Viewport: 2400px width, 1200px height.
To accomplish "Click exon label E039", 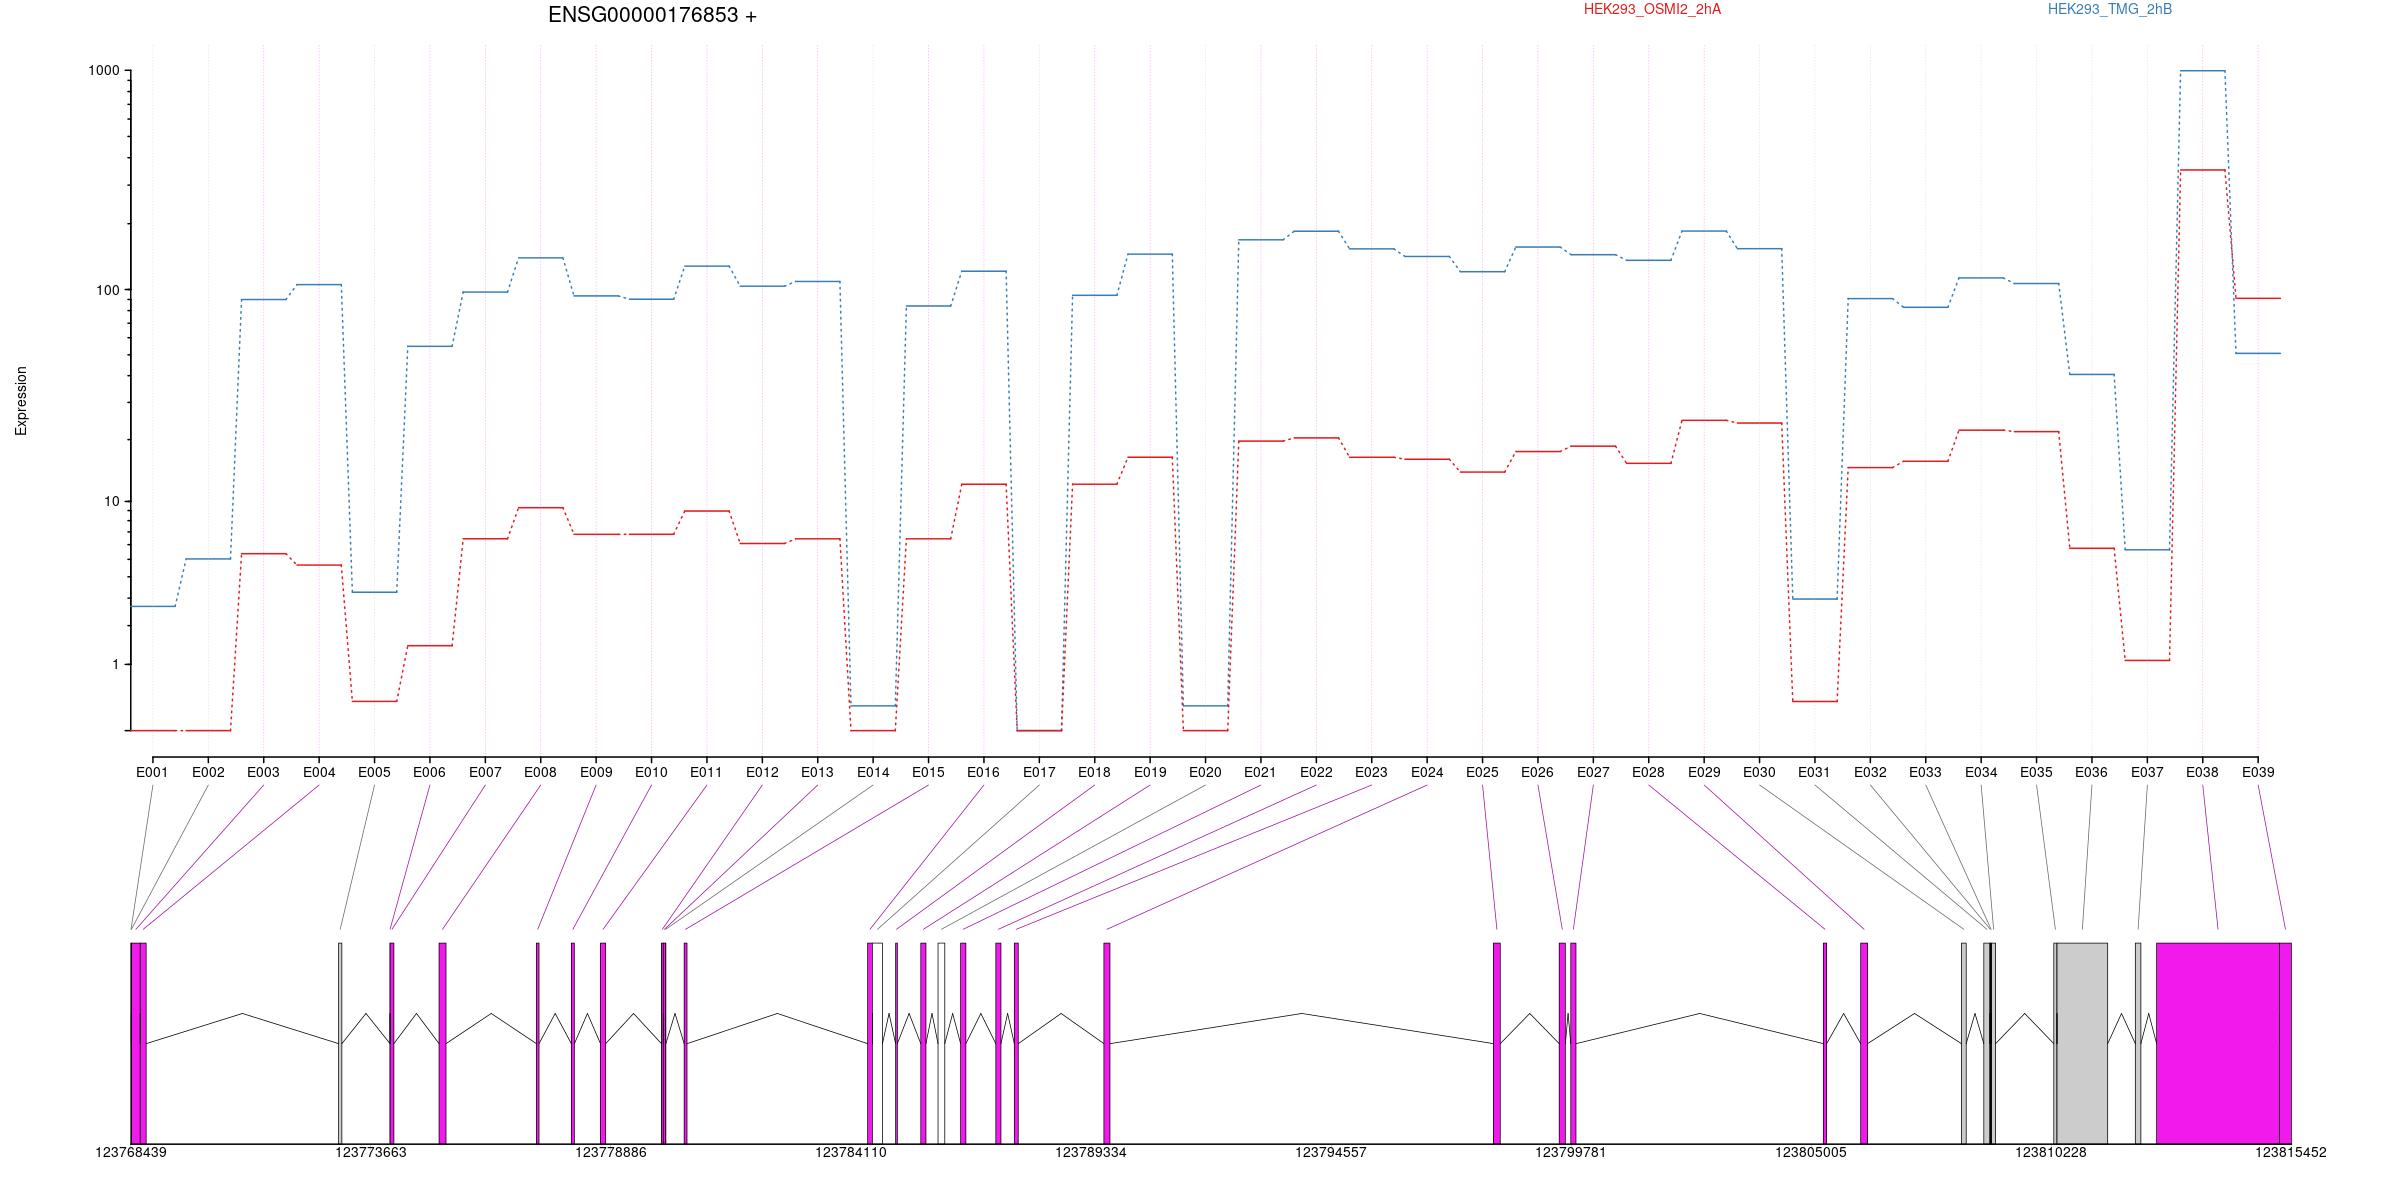I will pos(2258,772).
